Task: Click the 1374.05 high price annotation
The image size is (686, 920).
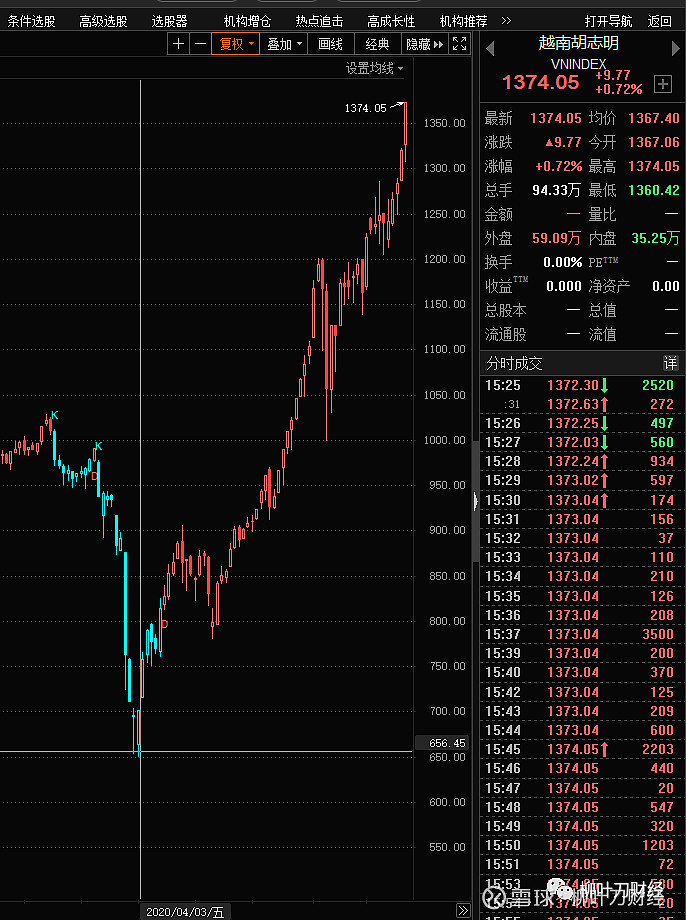Action: [365, 108]
